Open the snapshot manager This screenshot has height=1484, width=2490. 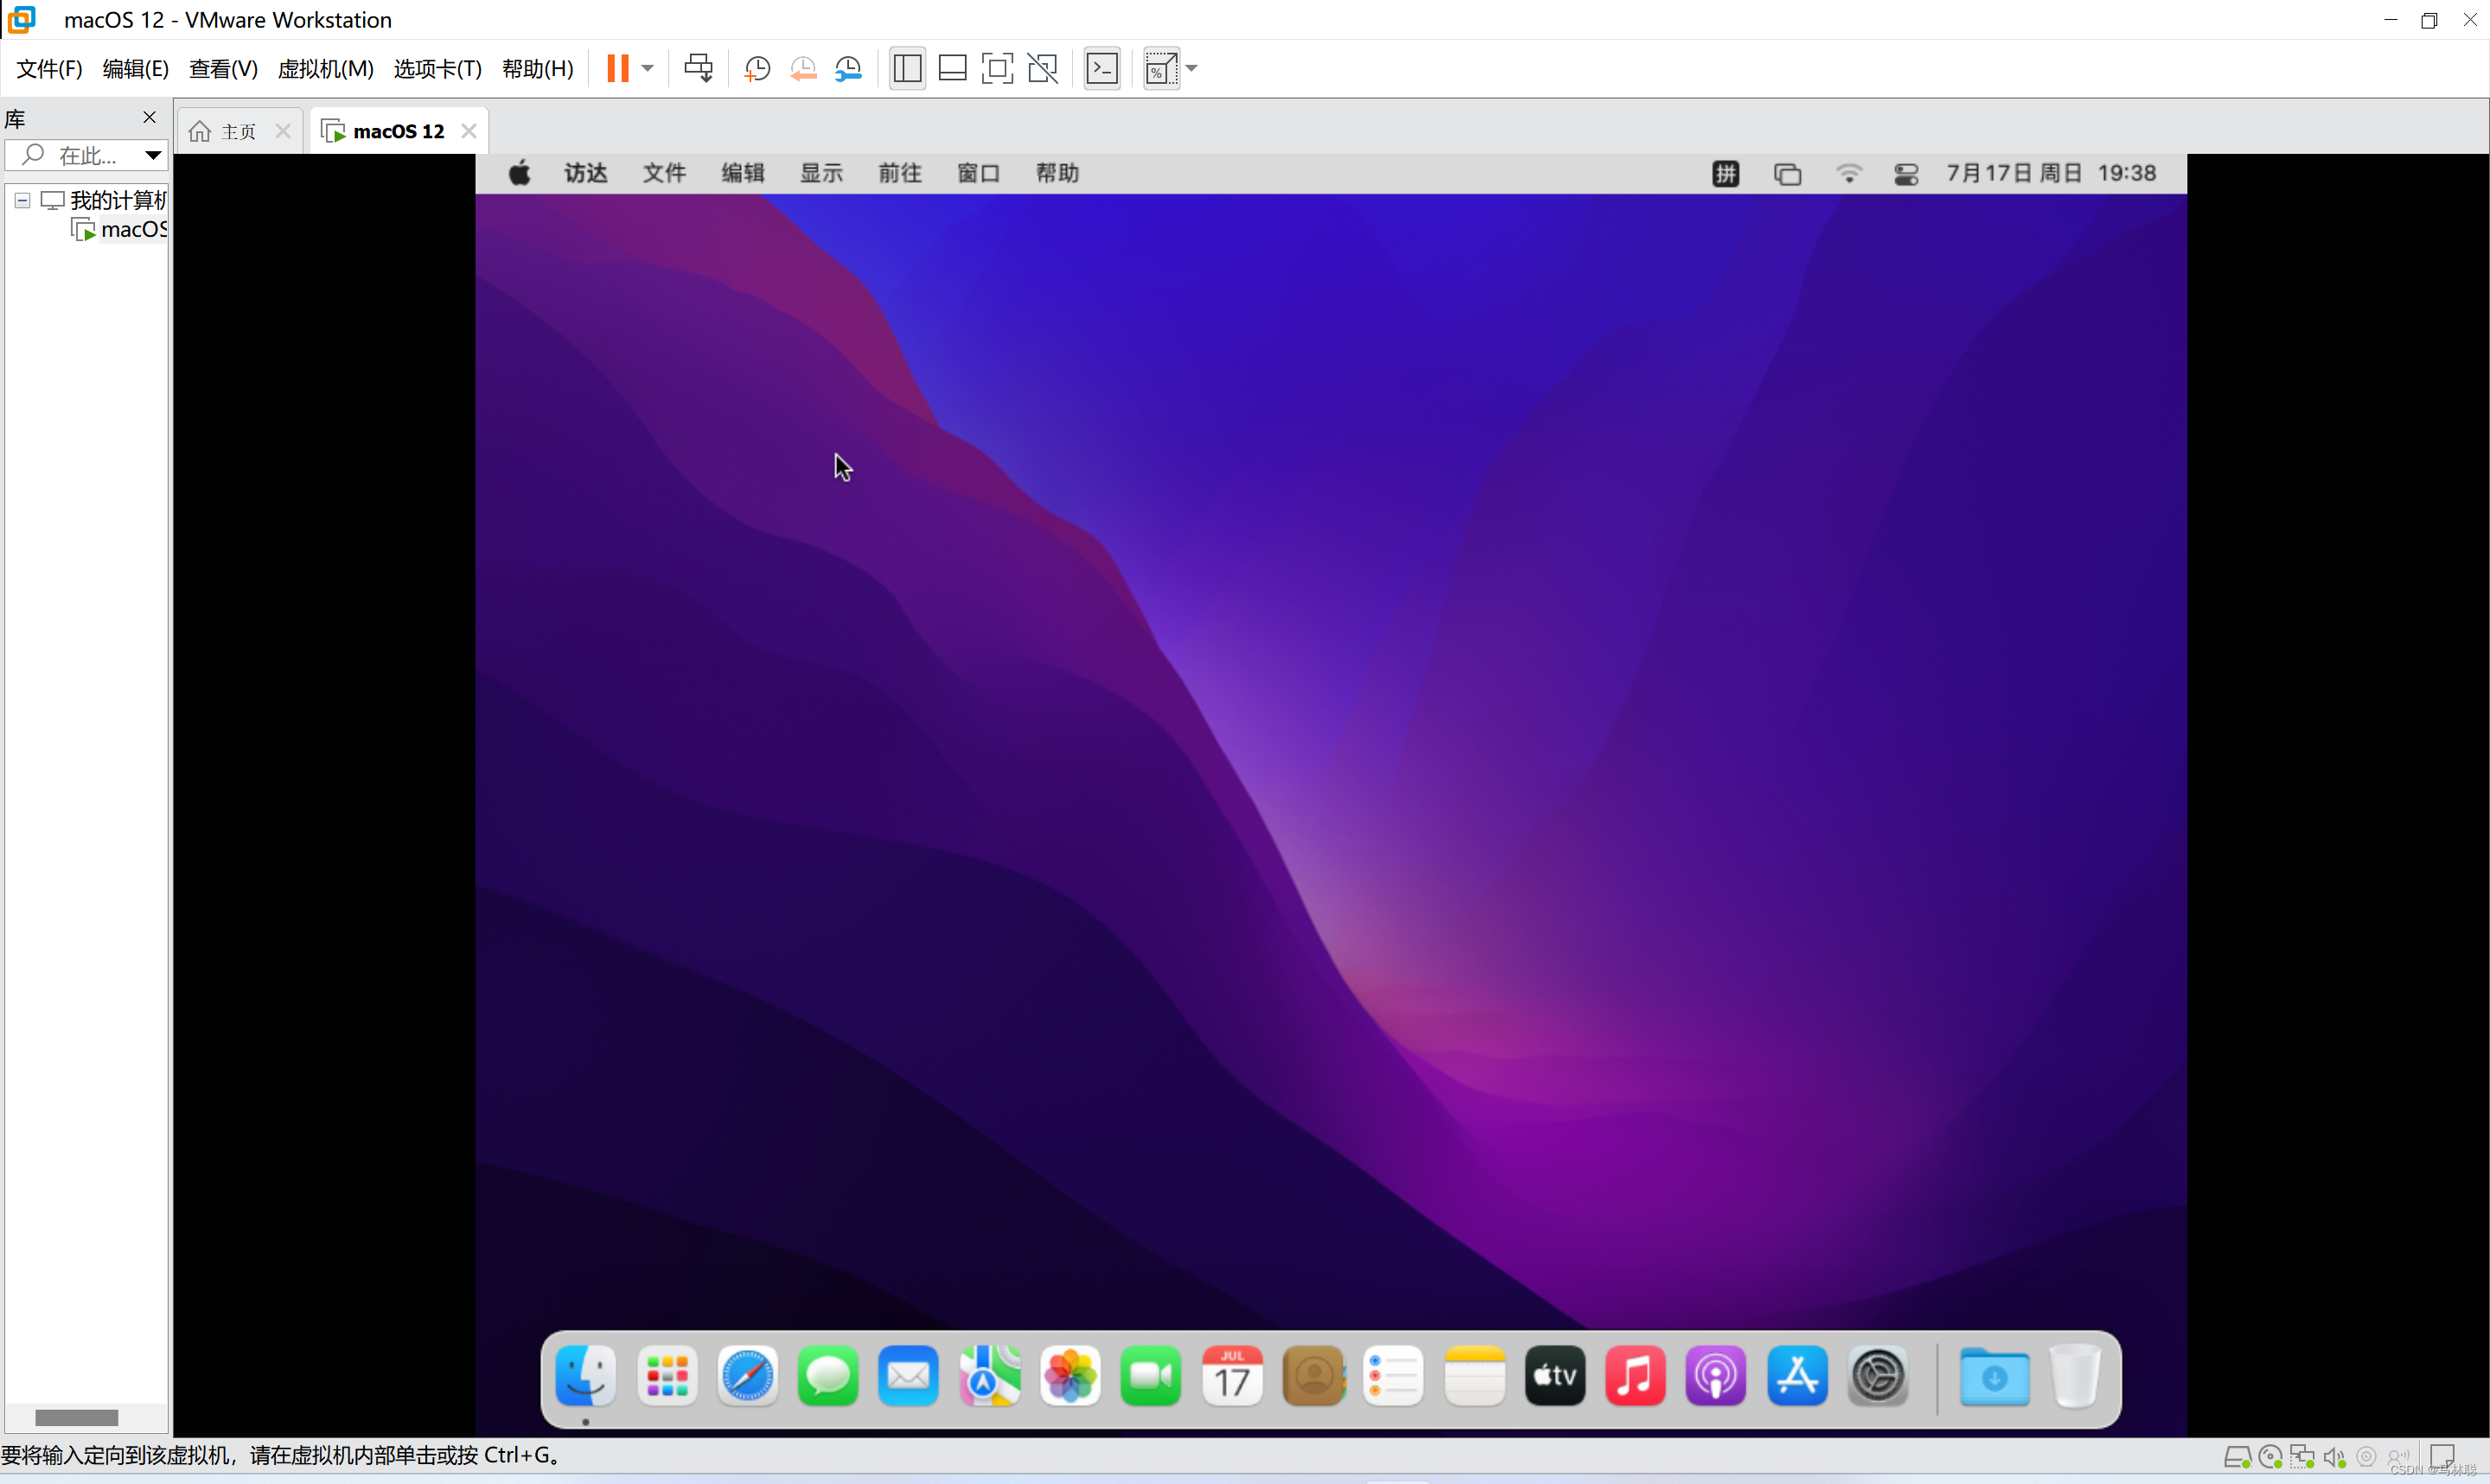(848, 68)
